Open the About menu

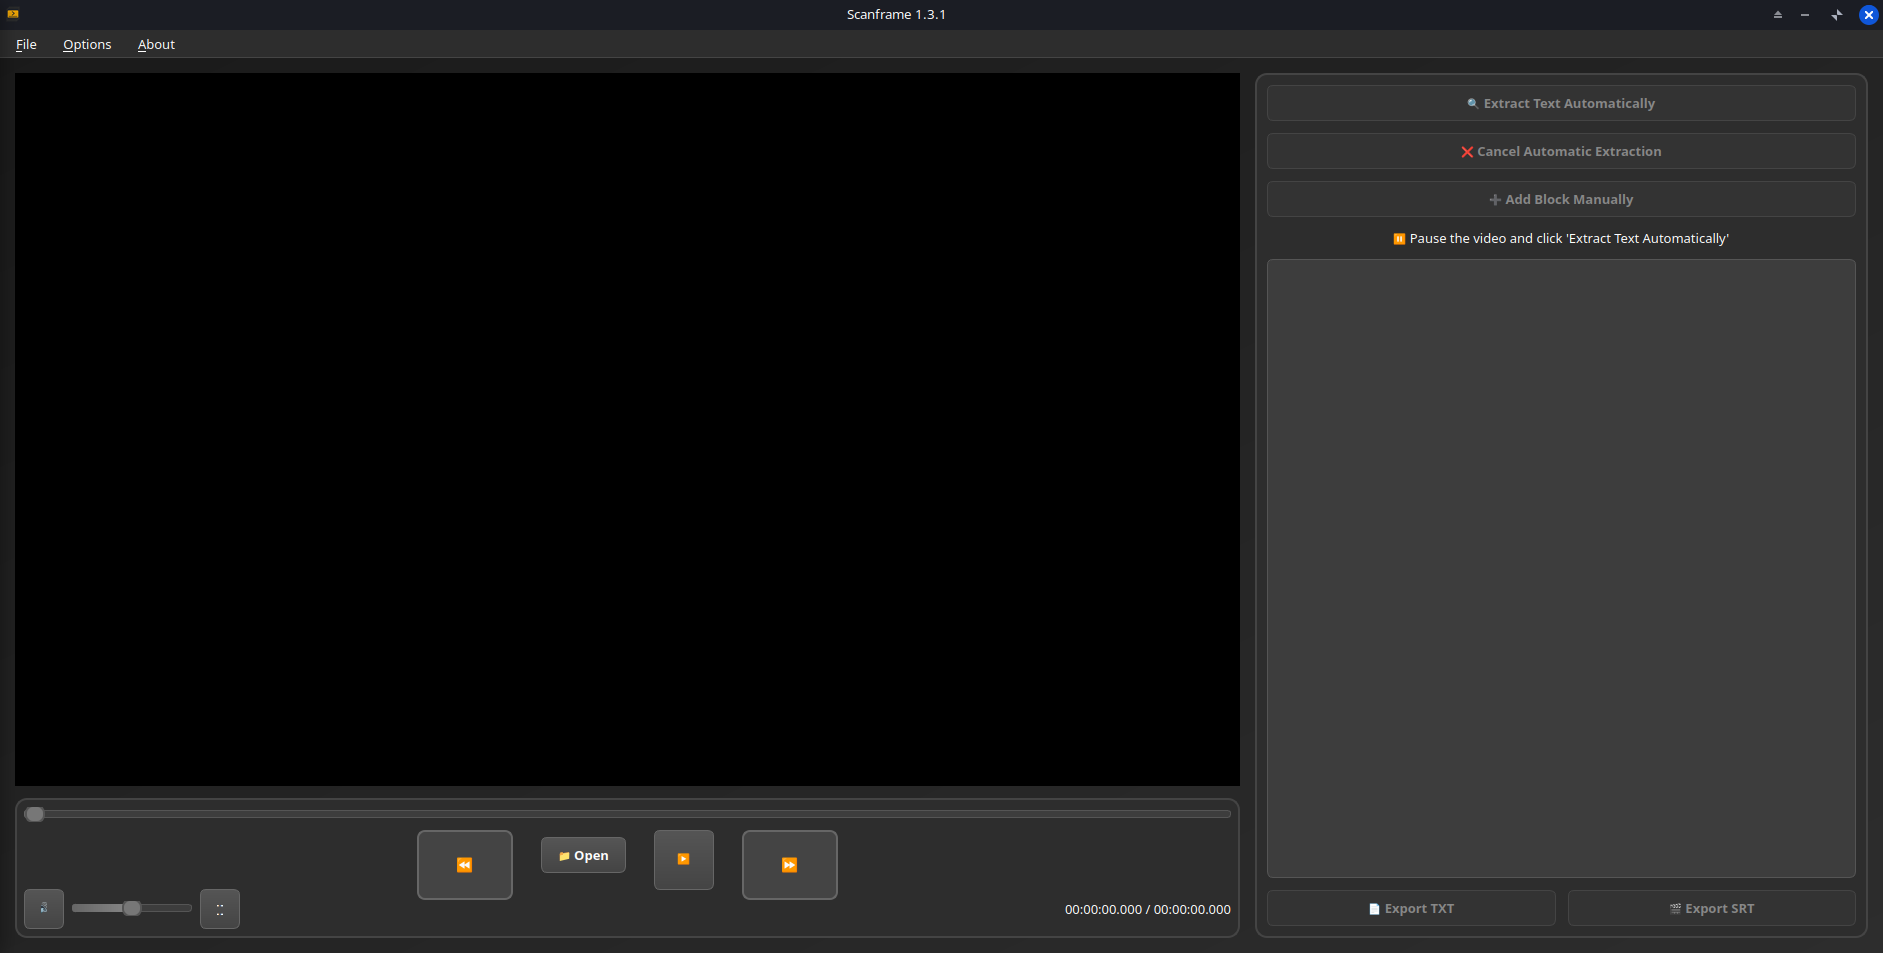[156, 44]
